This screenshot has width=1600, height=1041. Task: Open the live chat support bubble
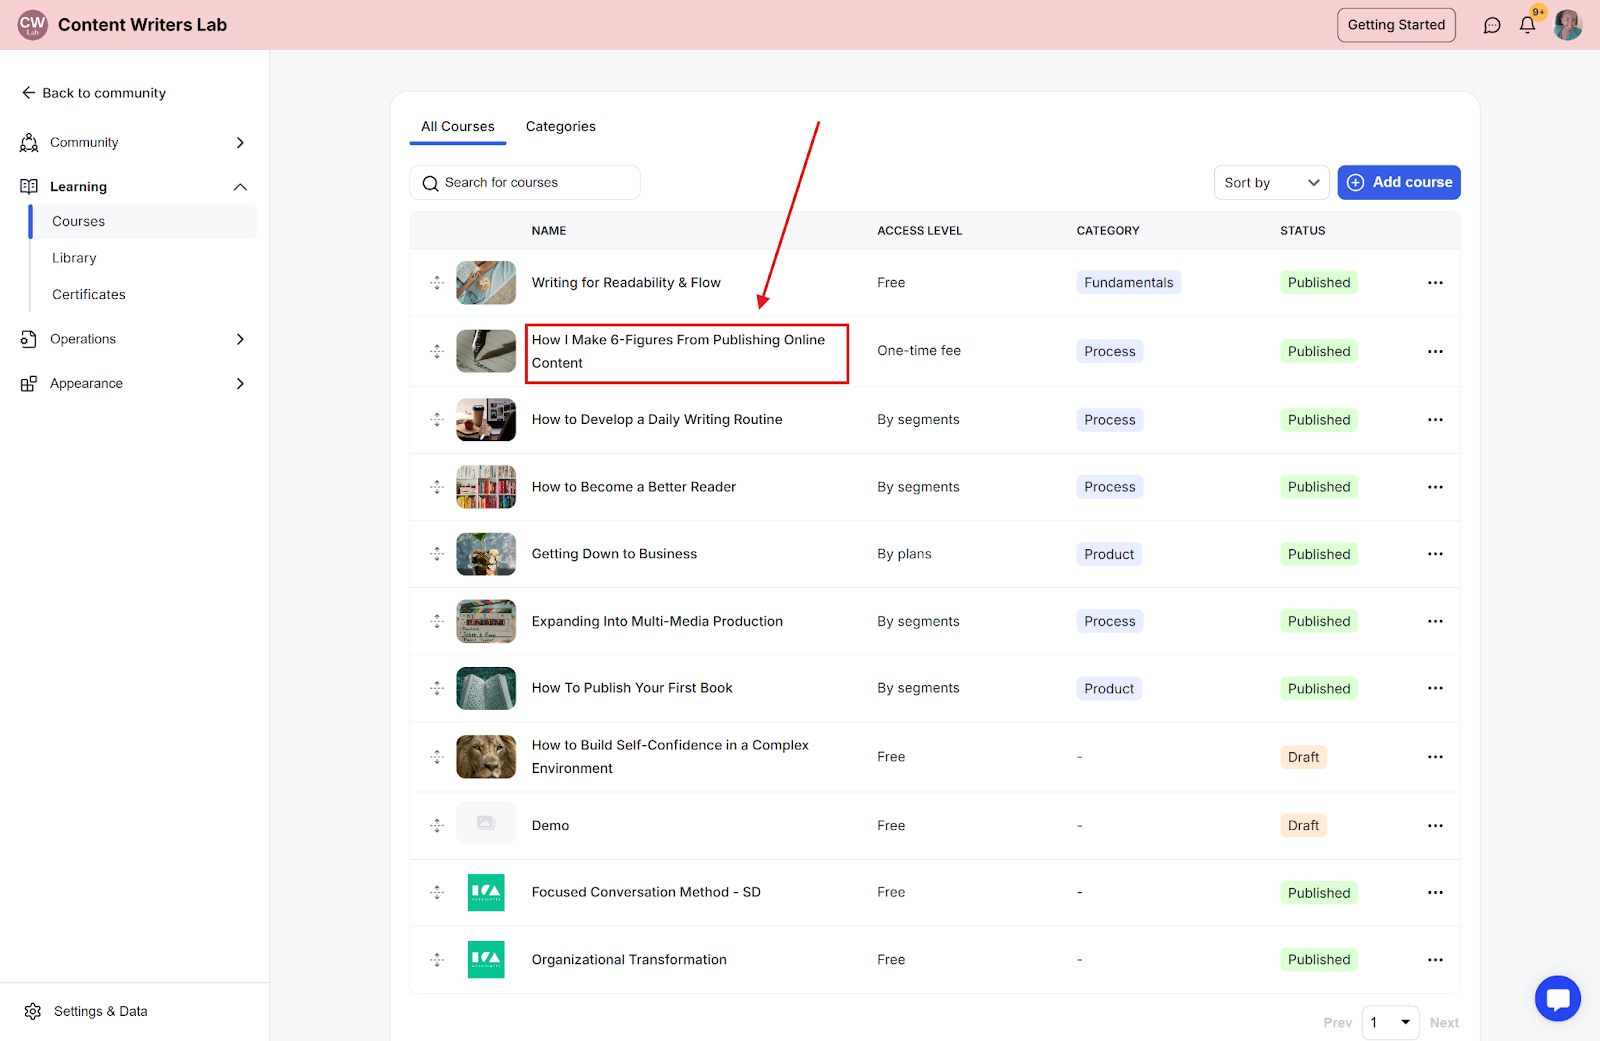[1557, 998]
